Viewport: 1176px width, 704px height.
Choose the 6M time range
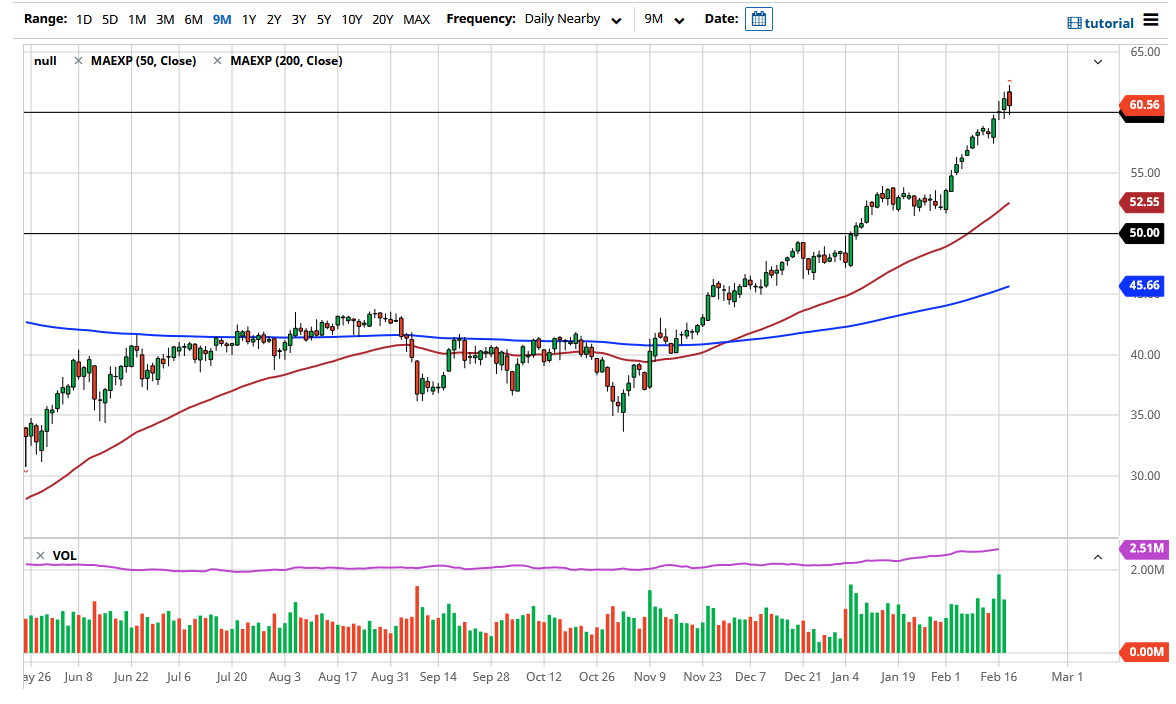[193, 18]
